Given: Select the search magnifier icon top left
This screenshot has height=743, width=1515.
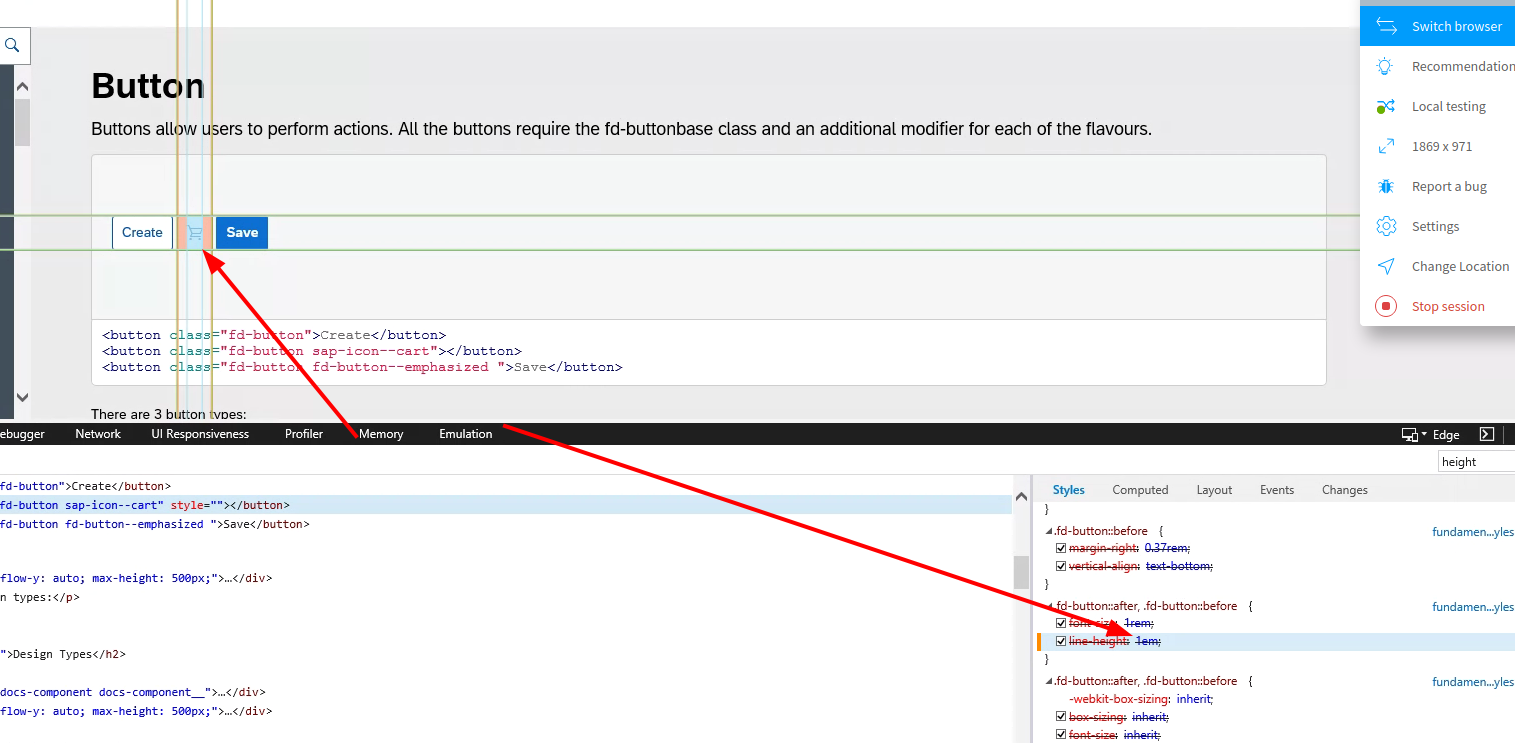Looking at the screenshot, I should point(14,45).
